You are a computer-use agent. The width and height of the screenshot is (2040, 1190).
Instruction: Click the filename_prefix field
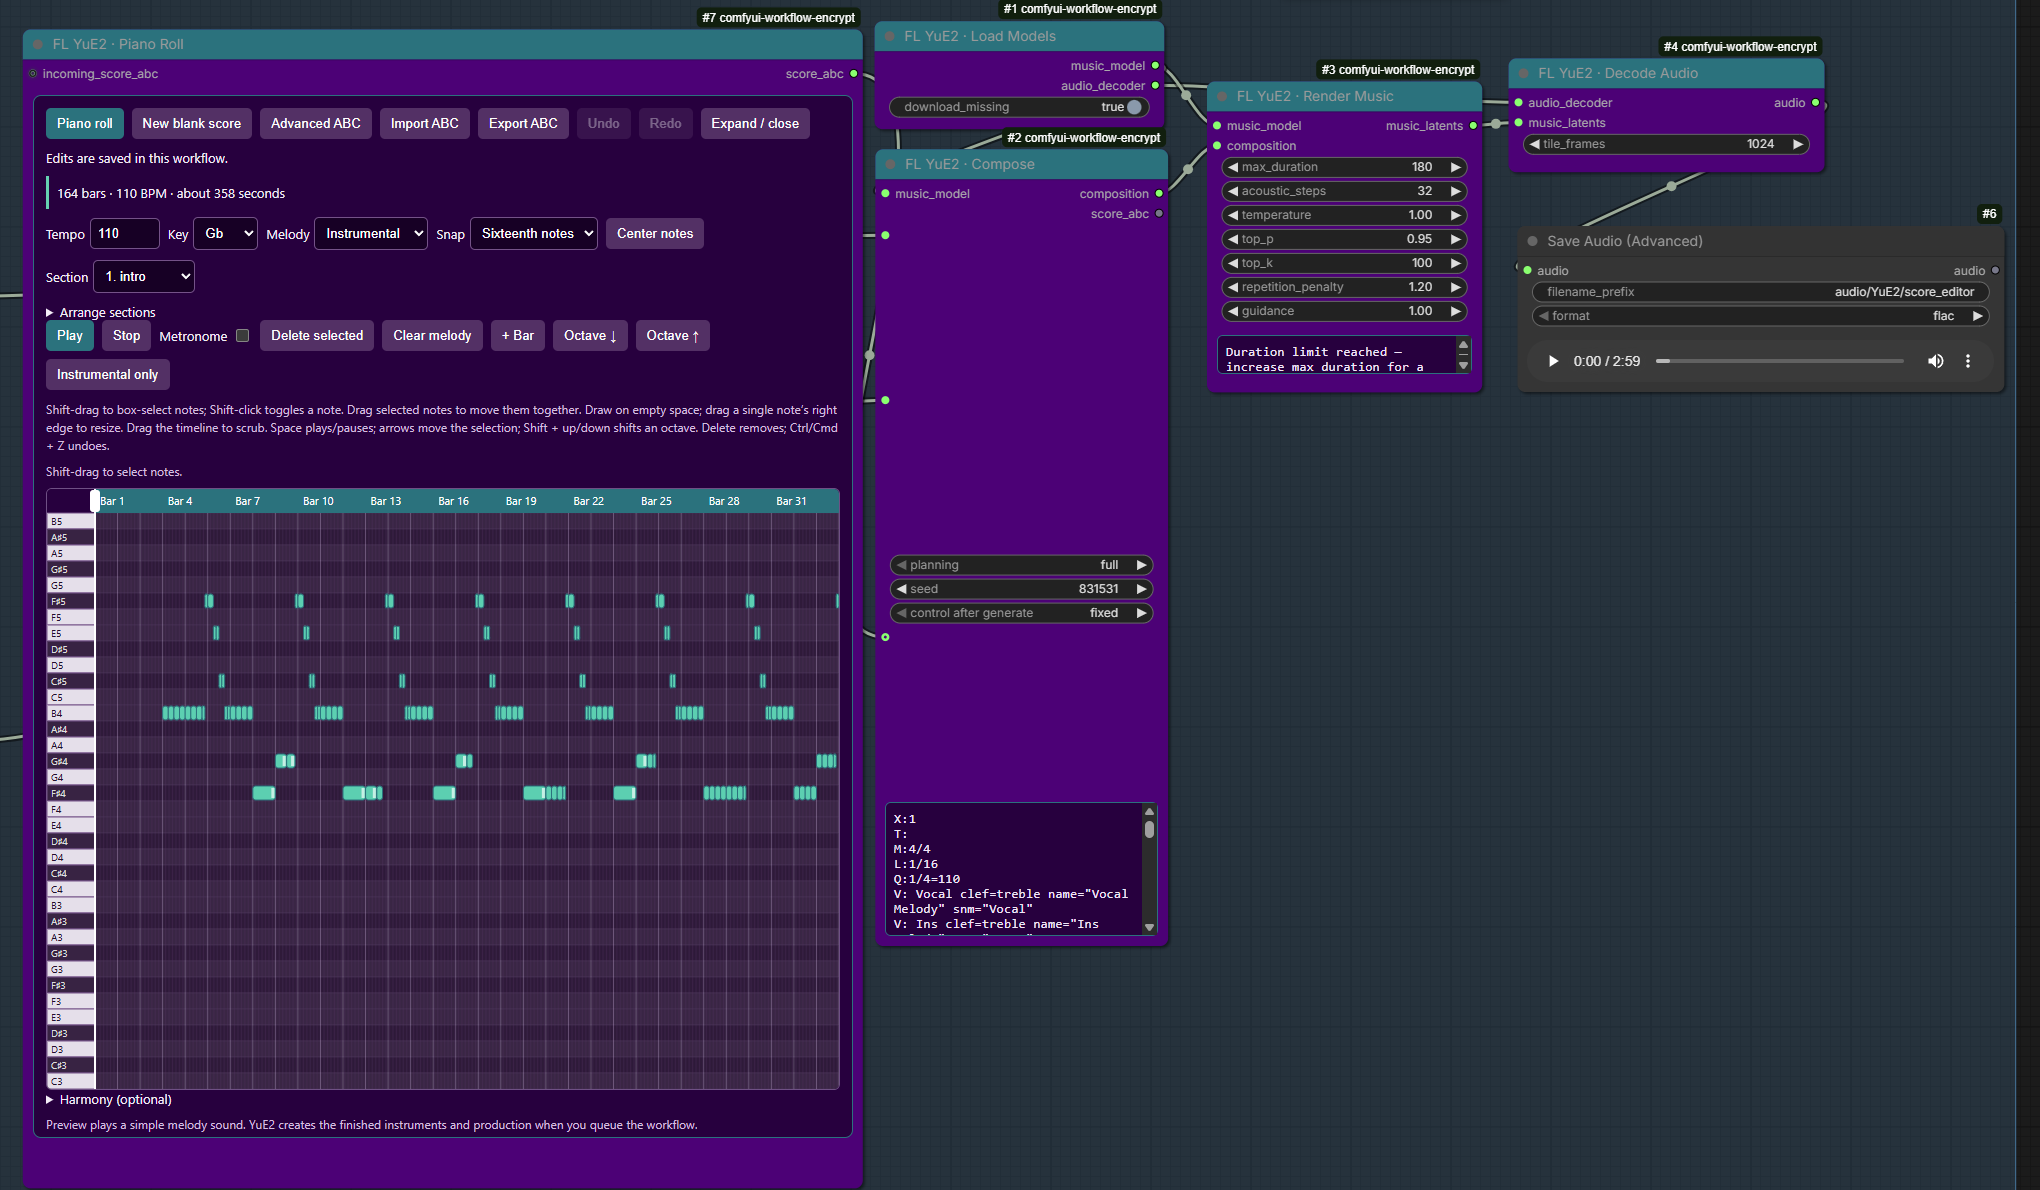(1760, 292)
